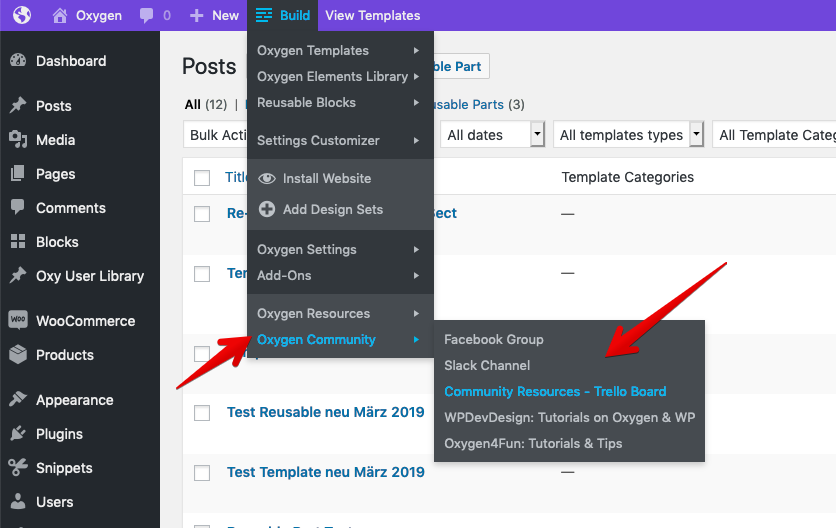Click the Snippets scissors icon
This screenshot has height=528, width=836.
[x=18, y=468]
